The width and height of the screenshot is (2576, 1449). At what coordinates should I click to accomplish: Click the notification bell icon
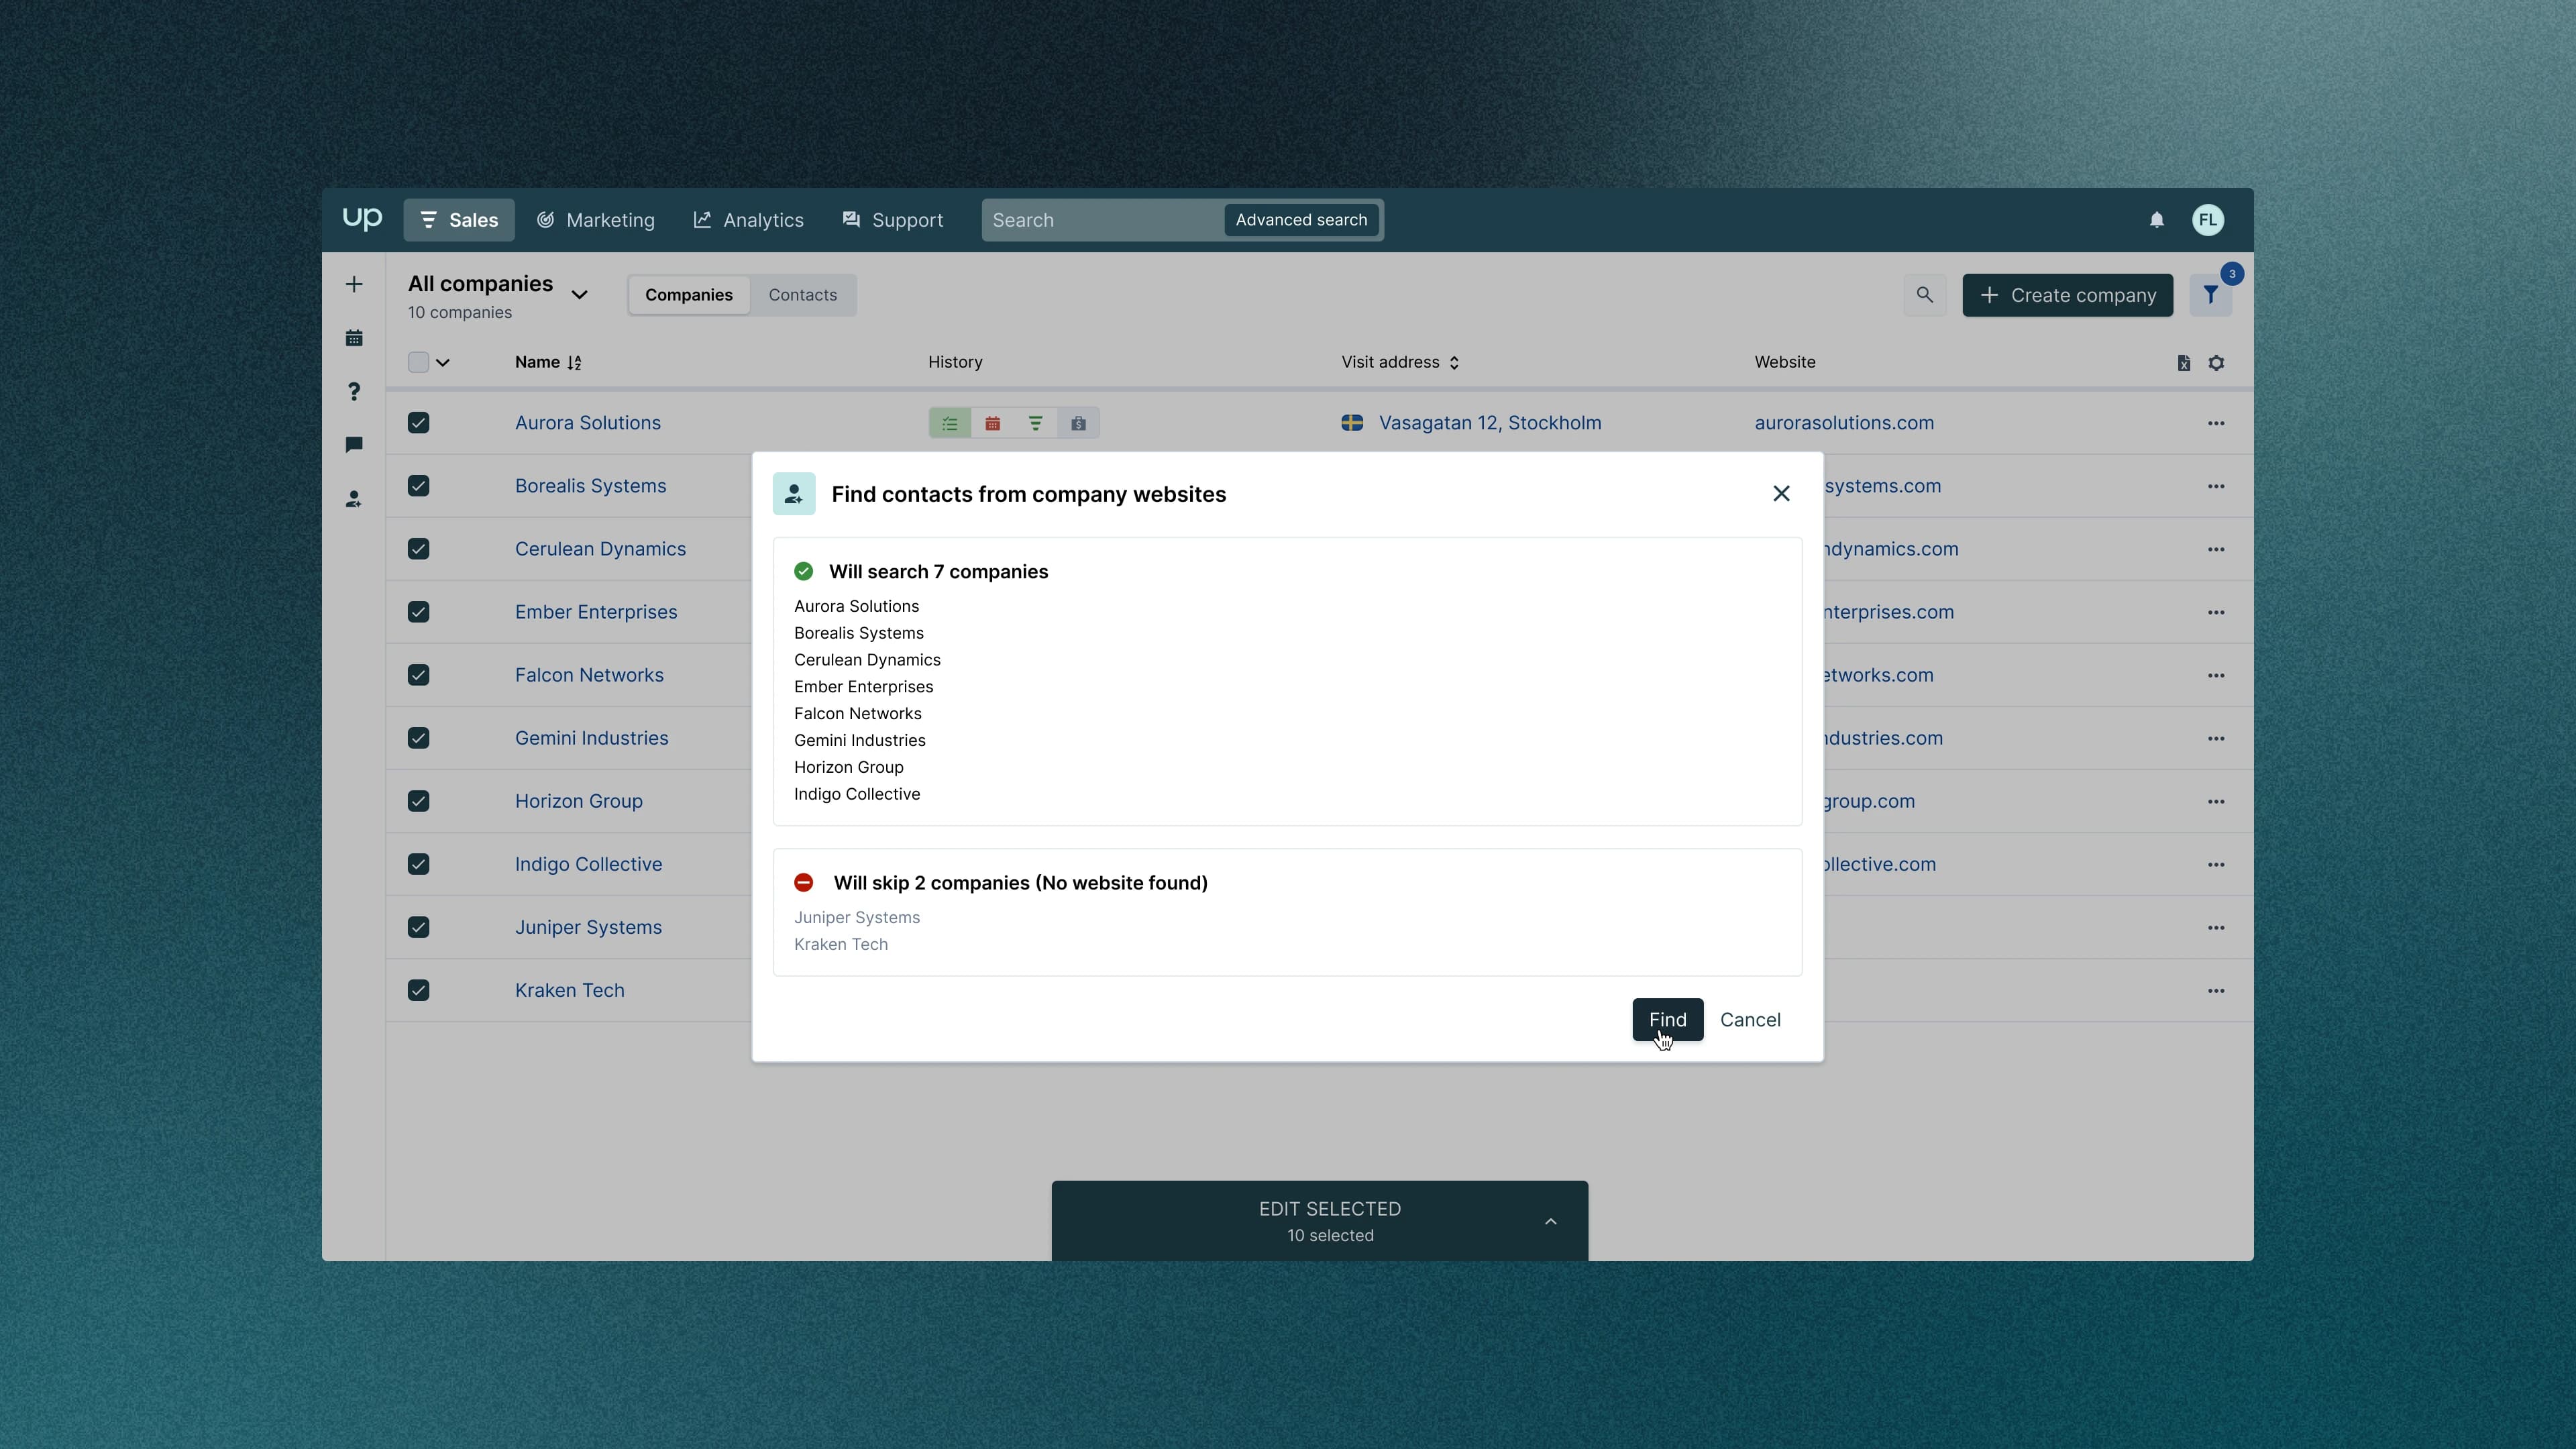[2156, 220]
